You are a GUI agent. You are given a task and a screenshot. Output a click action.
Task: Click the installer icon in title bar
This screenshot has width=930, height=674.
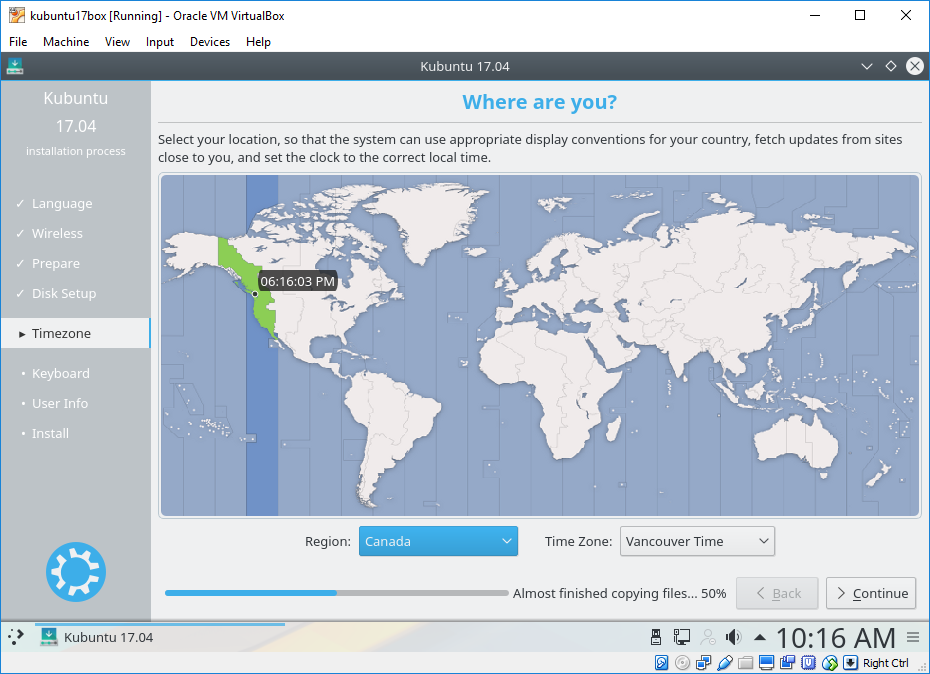15,66
